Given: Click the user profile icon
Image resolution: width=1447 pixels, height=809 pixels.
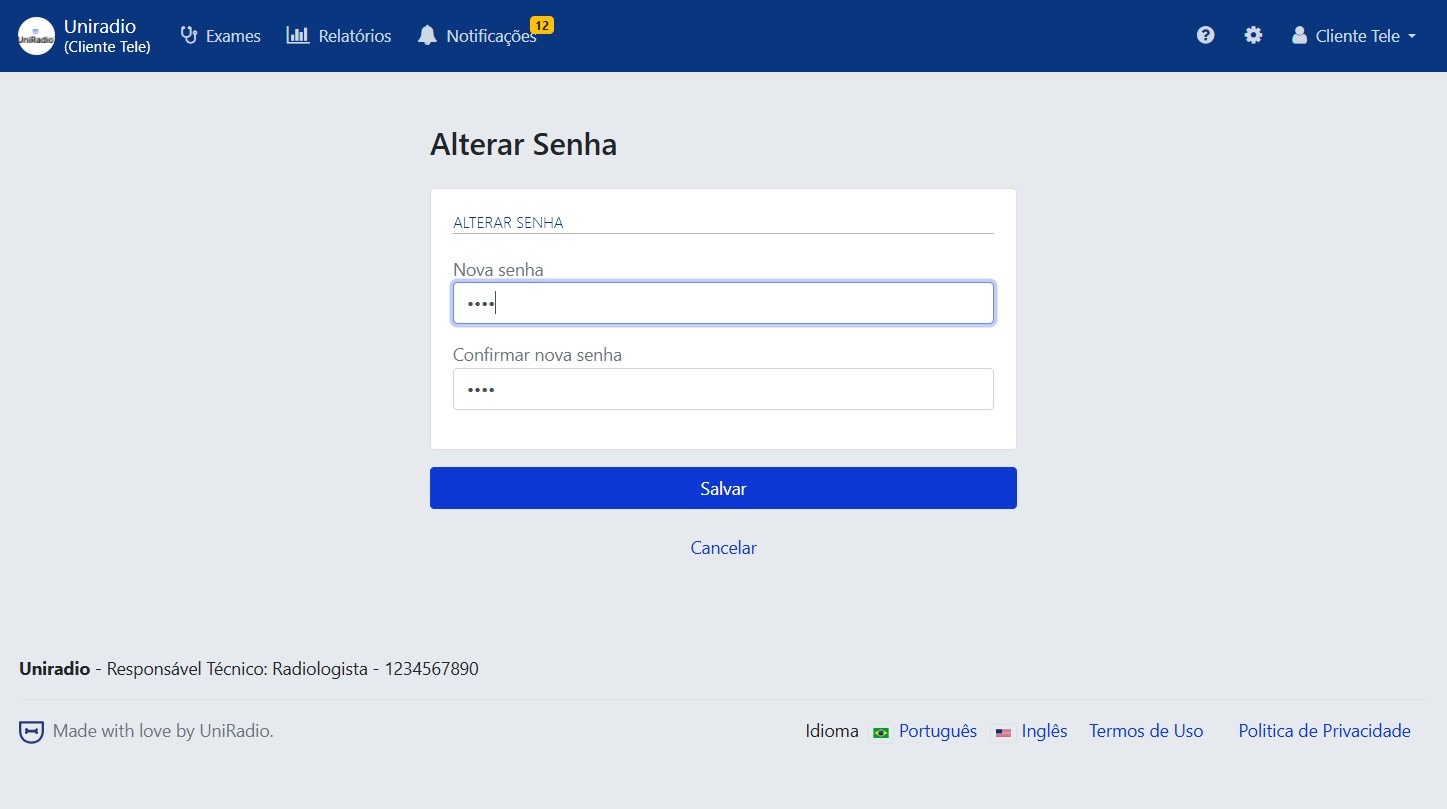Looking at the screenshot, I should [x=1298, y=35].
